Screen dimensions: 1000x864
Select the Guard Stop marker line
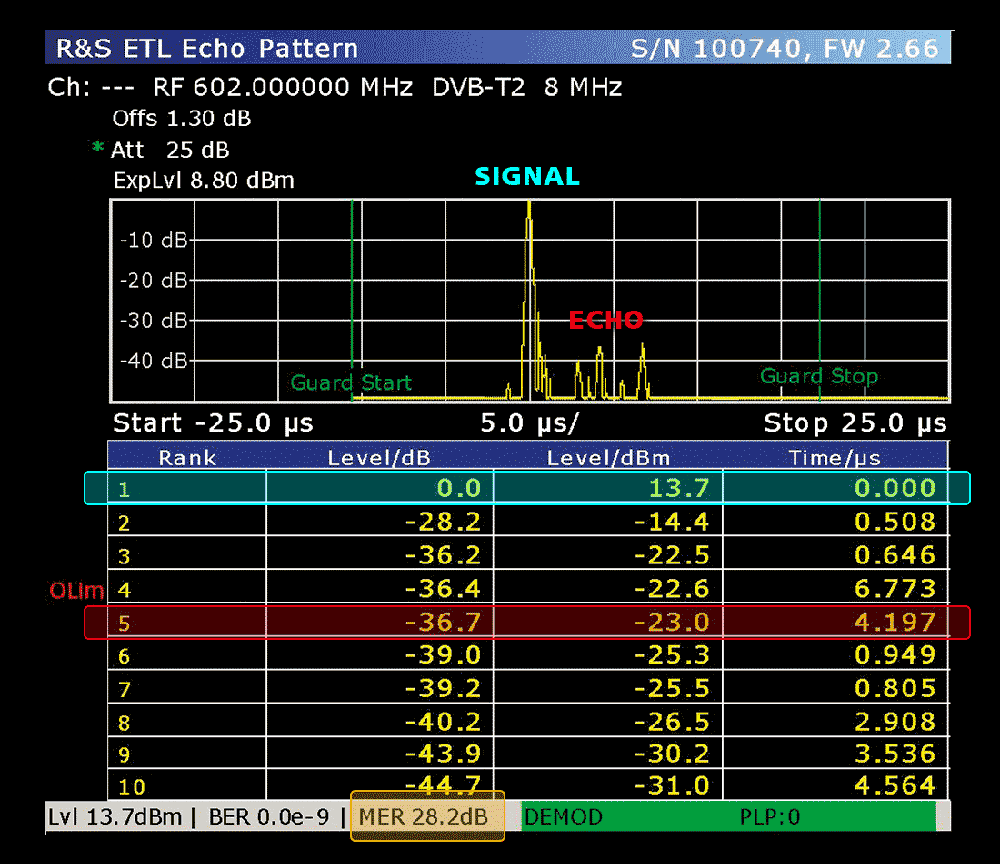(x=820, y=300)
